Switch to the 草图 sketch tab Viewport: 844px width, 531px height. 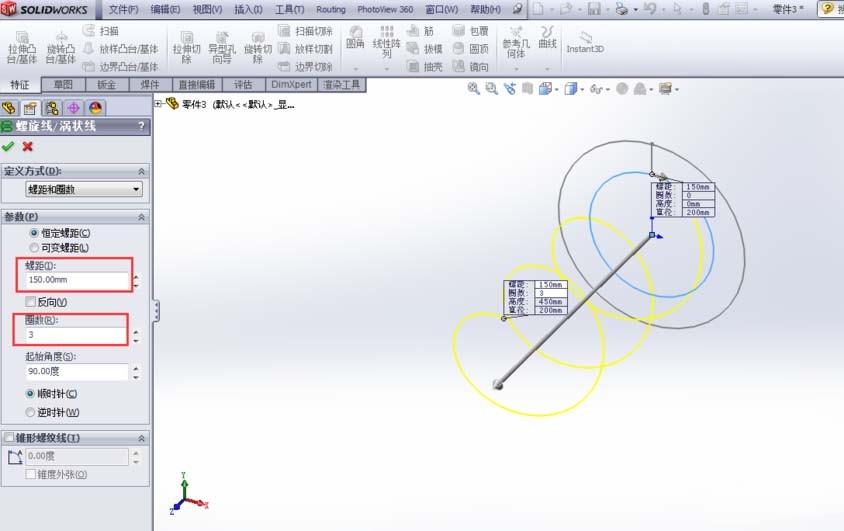(x=63, y=84)
